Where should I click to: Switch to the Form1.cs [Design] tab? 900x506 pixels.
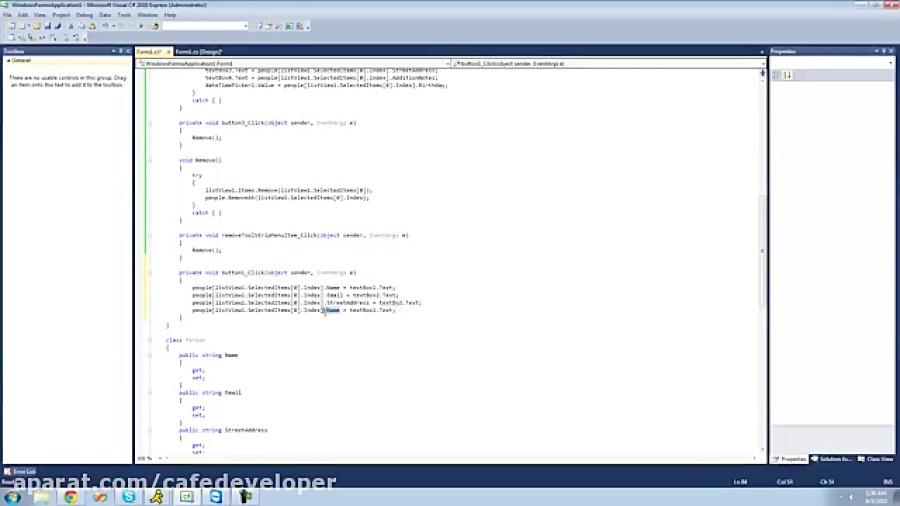[x=199, y=52]
